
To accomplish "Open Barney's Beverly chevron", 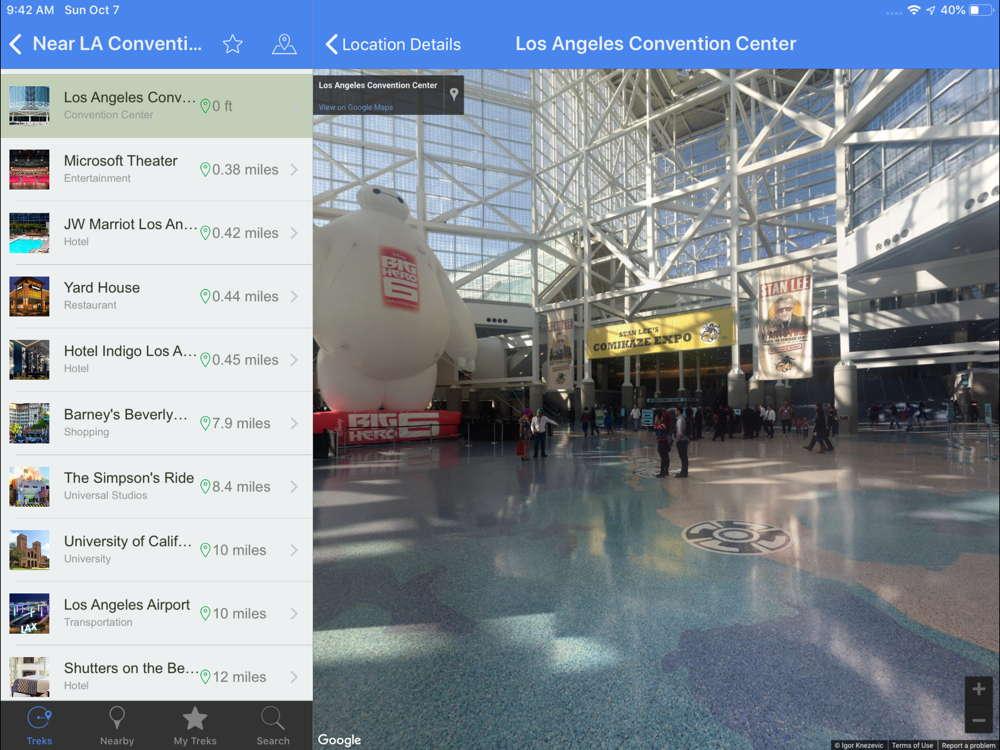I will (x=294, y=423).
